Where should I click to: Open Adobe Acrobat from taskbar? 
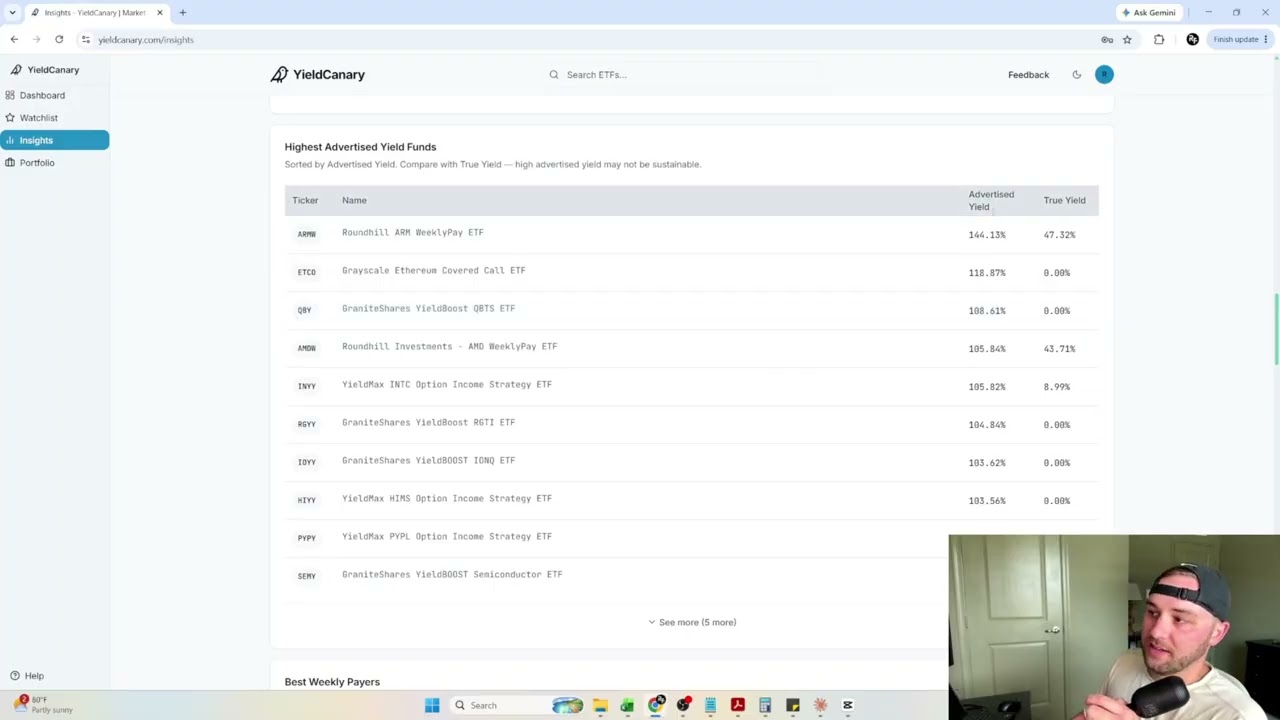[x=737, y=706]
